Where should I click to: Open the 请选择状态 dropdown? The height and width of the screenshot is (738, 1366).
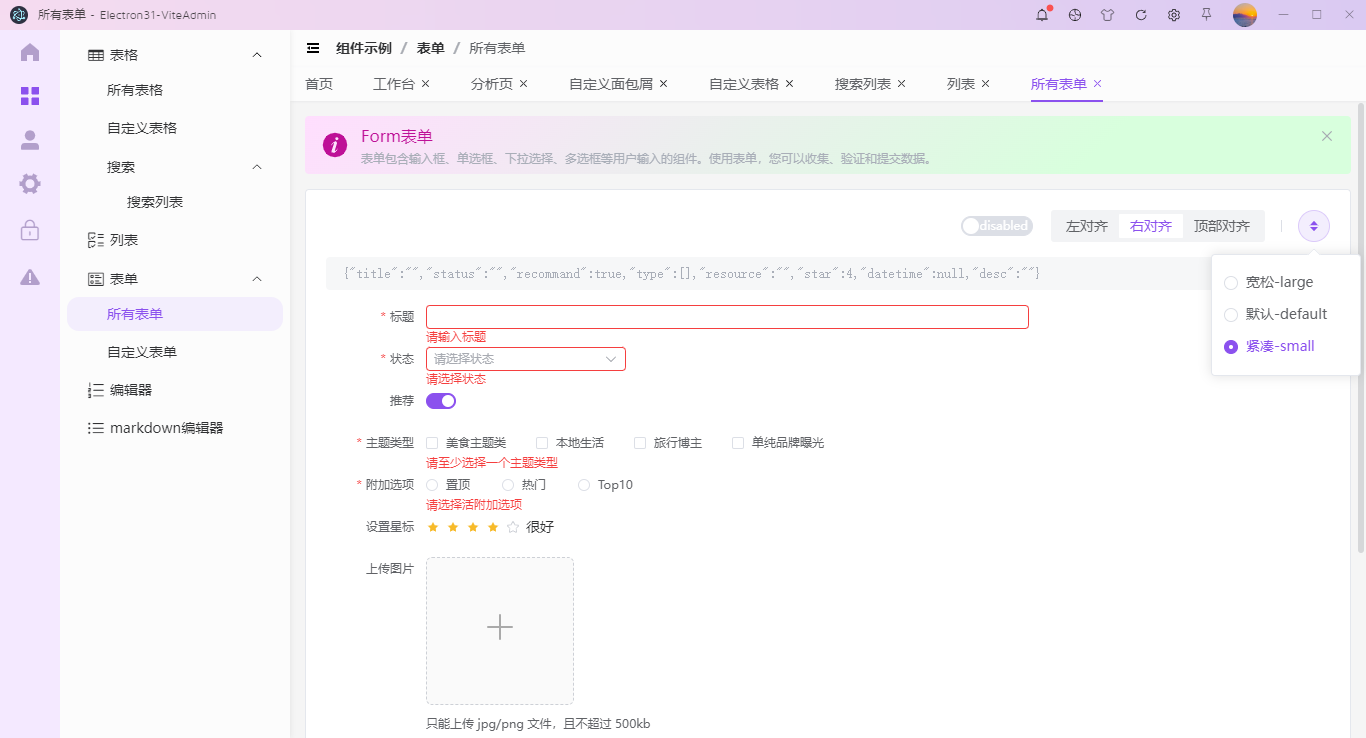click(525, 358)
